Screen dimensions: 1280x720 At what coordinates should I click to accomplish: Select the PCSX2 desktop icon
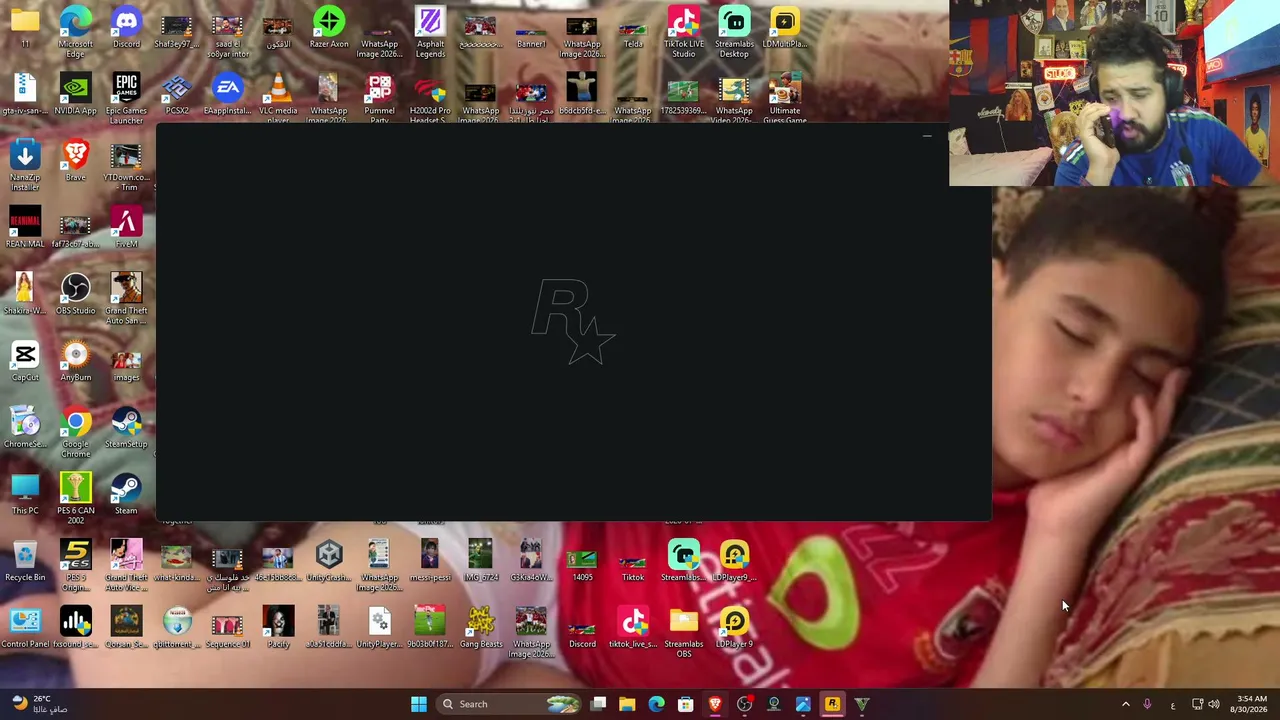177,95
